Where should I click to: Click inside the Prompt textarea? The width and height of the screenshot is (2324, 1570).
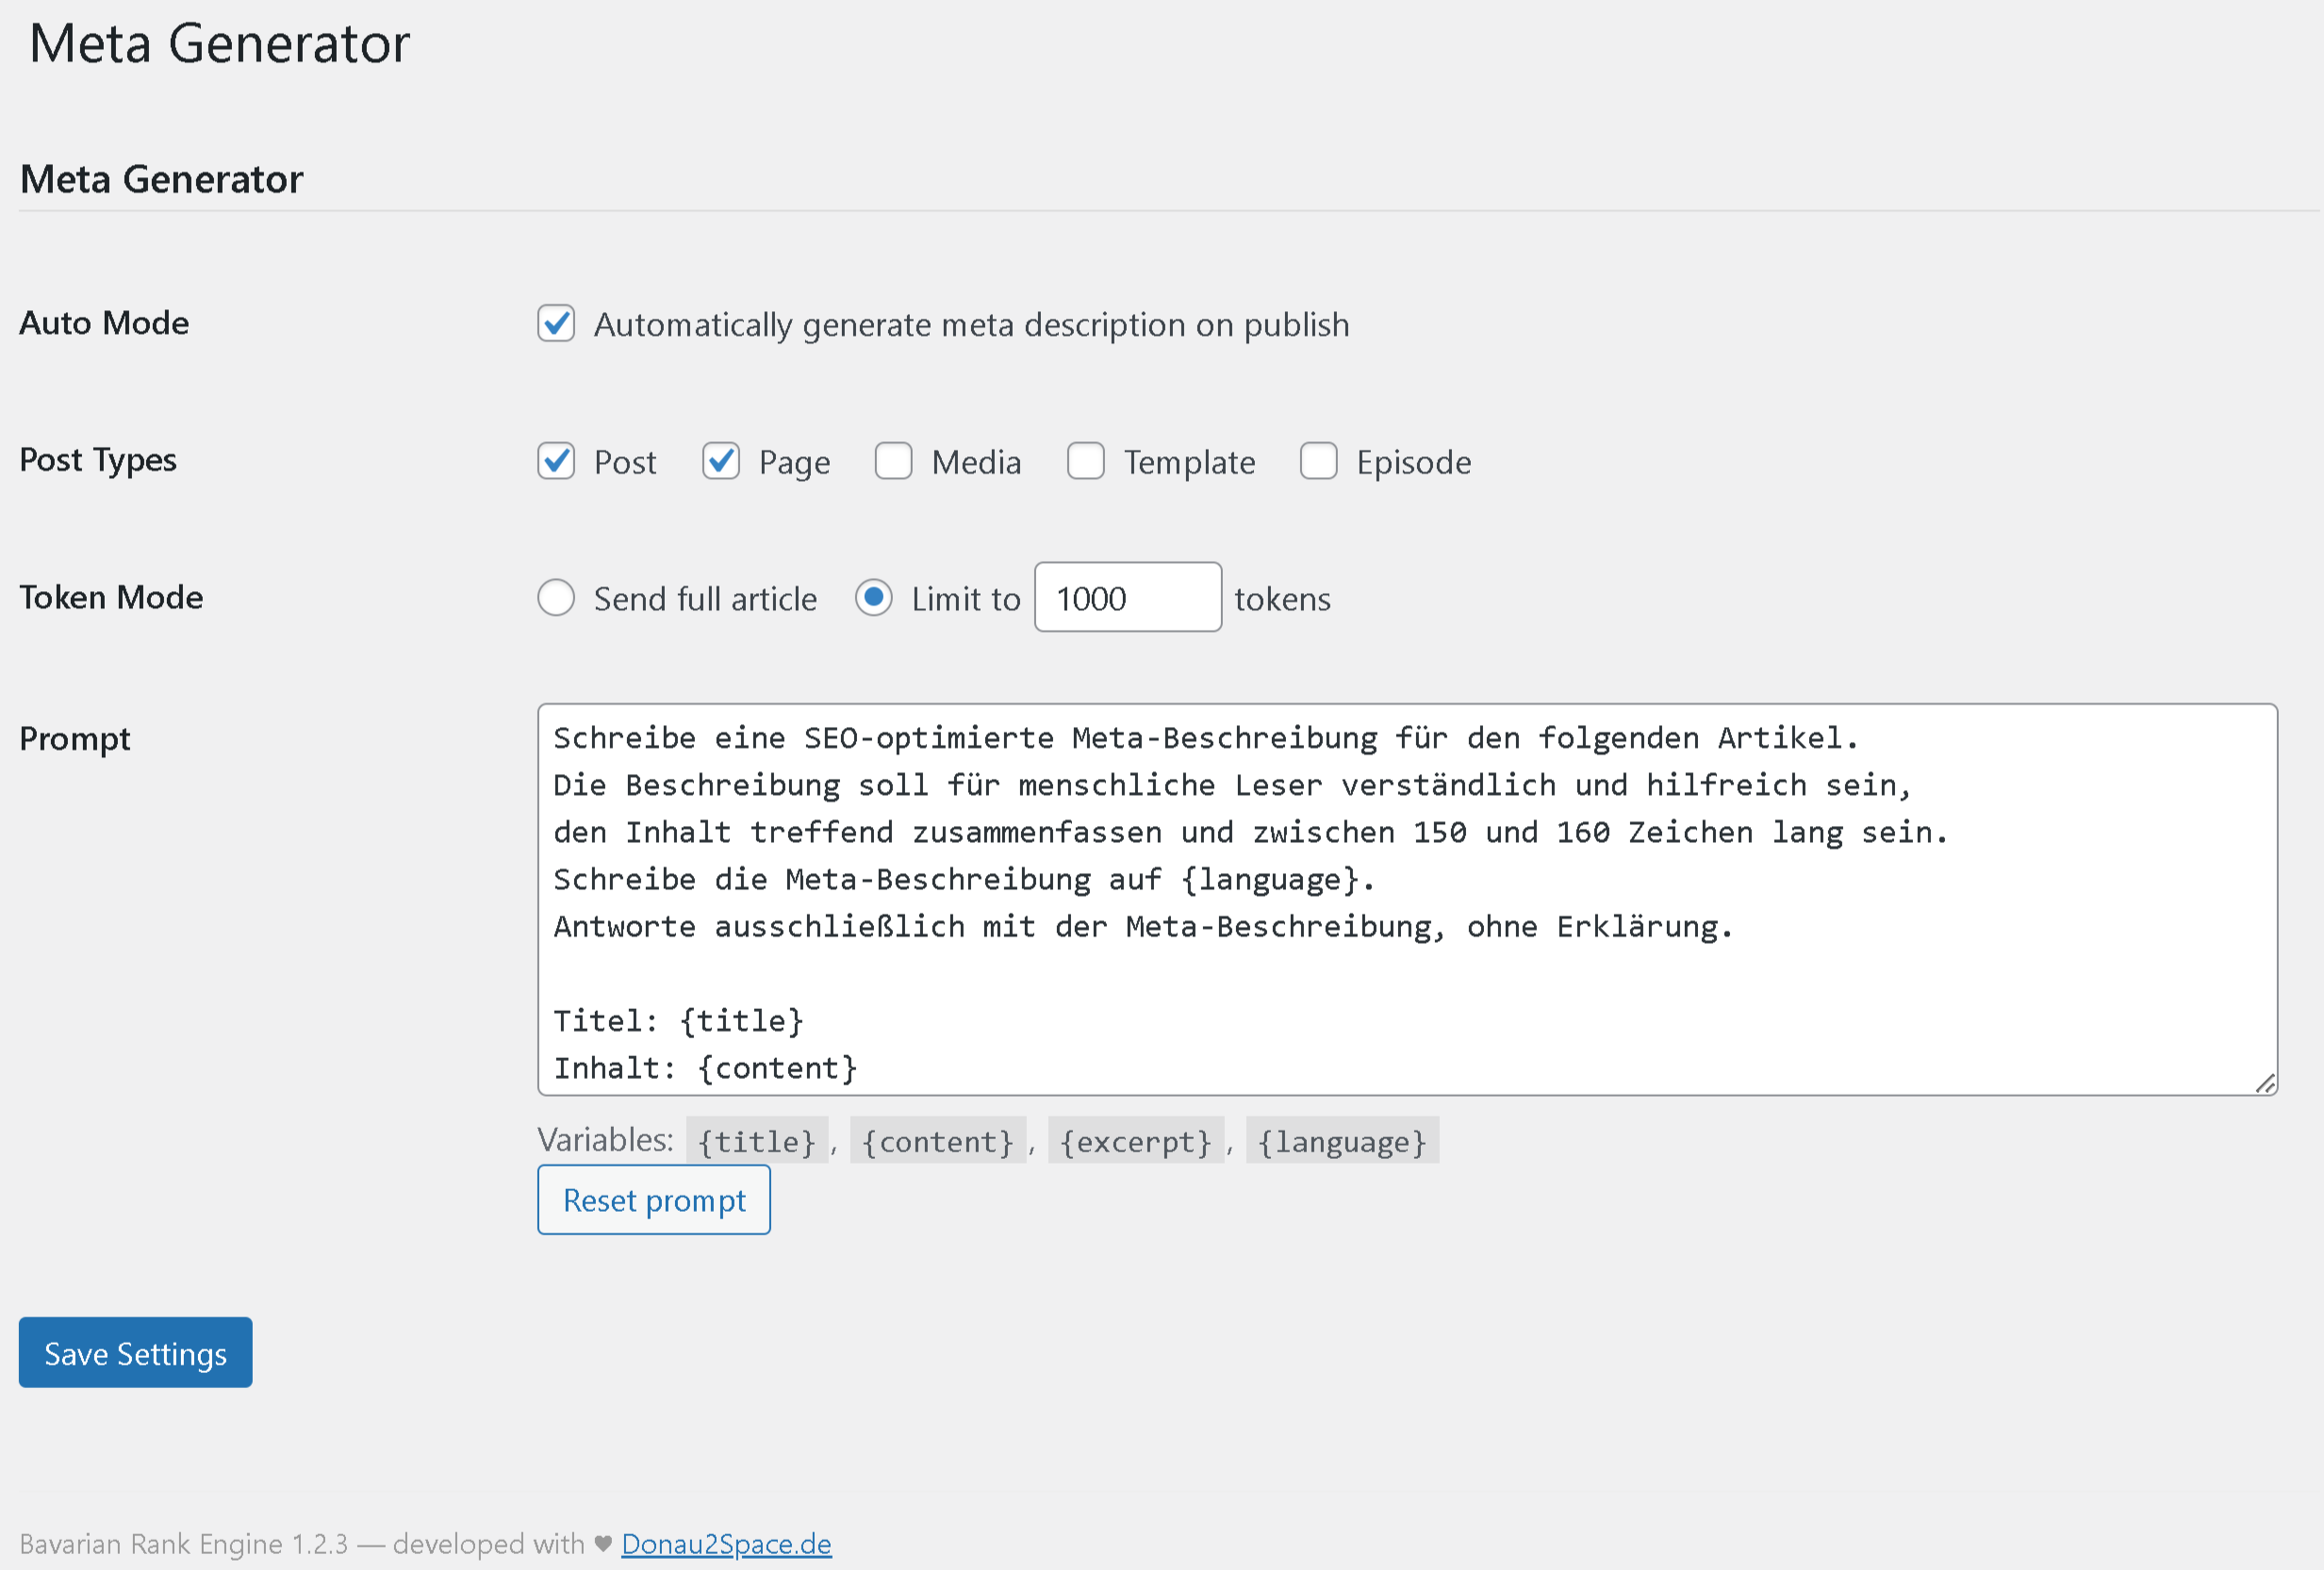click(x=1400, y=900)
